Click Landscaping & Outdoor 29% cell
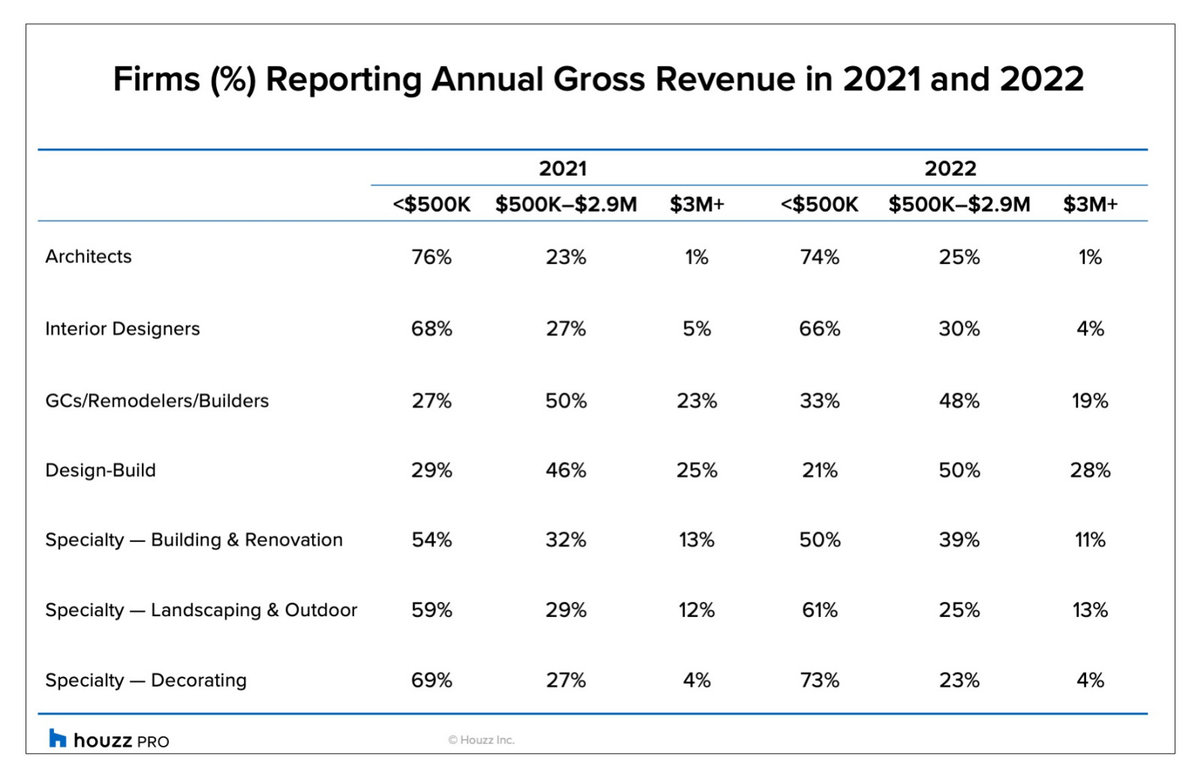1200x779 pixels. pyautogui.click(x=566, y=610)
